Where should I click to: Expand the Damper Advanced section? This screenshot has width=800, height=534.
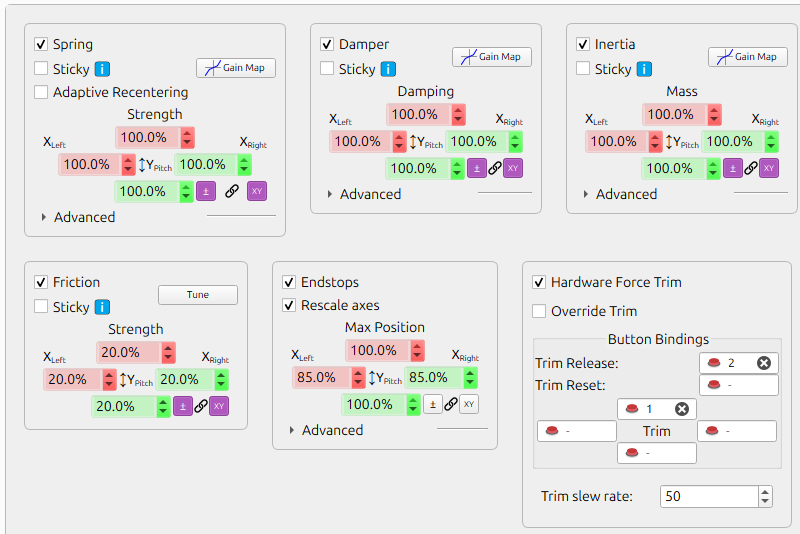(329, 194)
